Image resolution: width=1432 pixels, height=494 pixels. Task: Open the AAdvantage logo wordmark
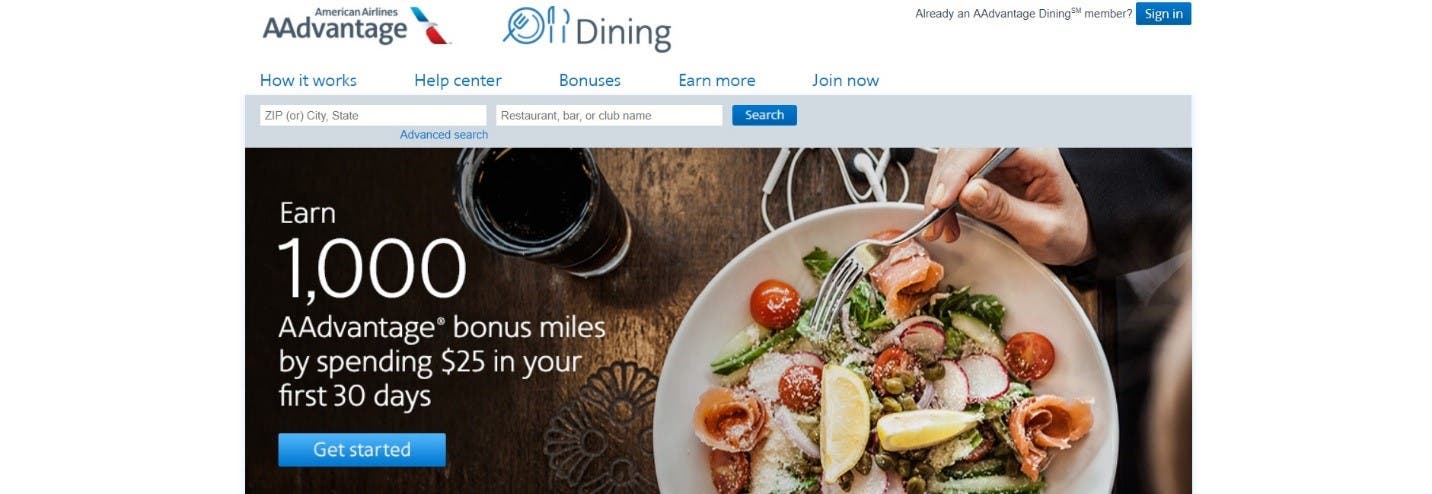335,30
